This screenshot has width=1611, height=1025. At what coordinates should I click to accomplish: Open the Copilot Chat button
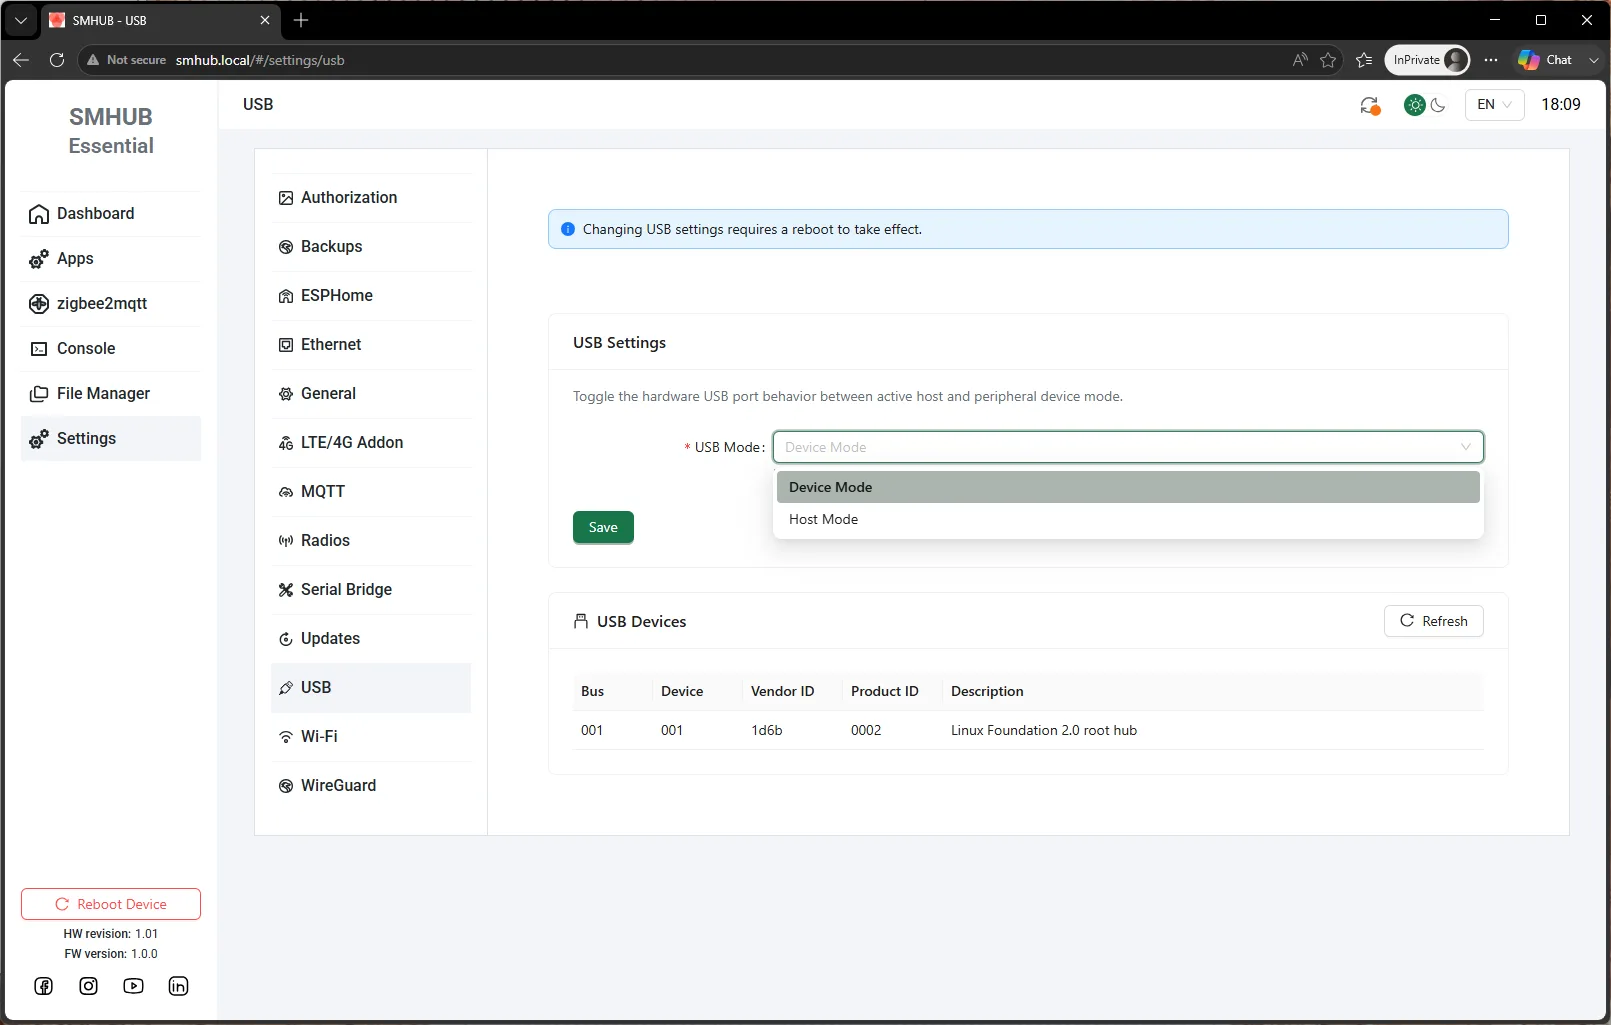[1545, 60]
